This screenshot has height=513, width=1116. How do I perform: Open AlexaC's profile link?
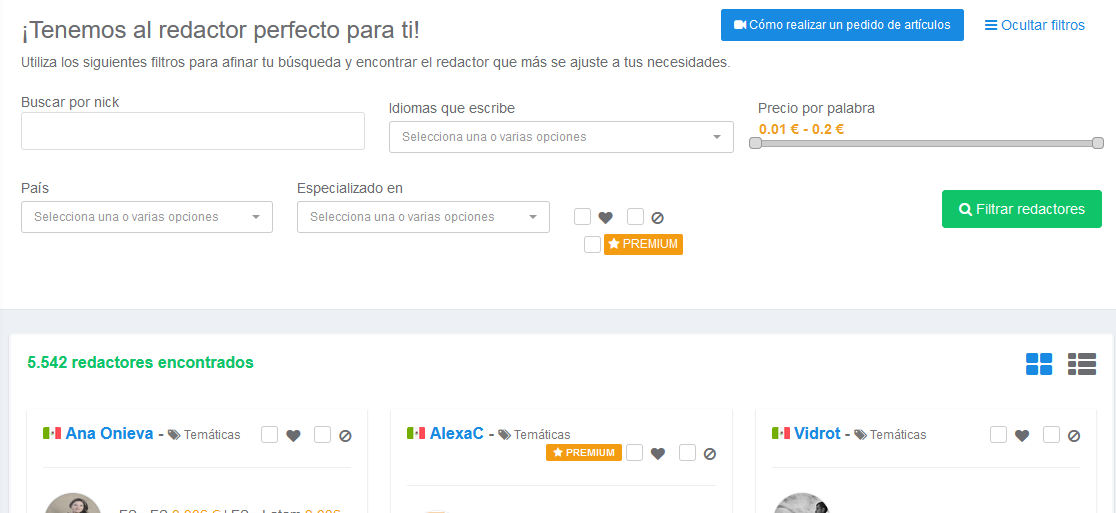456,433
